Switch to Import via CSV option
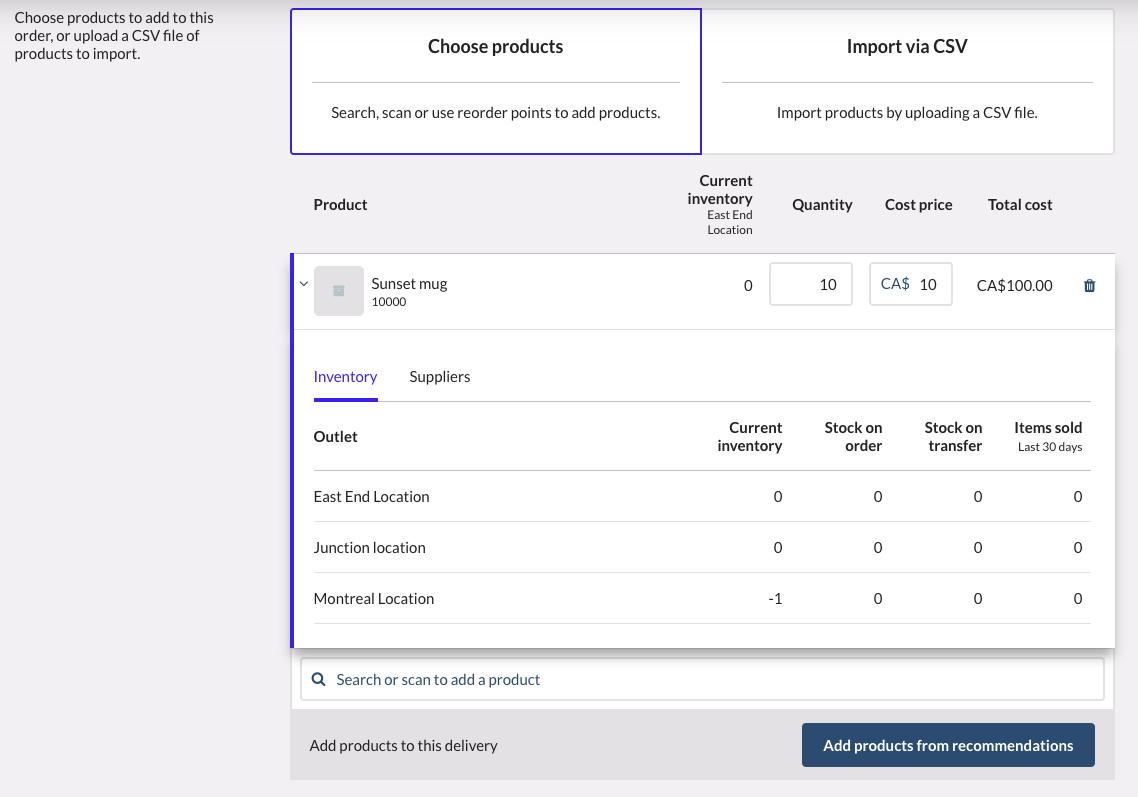 (x=907, y=81)
